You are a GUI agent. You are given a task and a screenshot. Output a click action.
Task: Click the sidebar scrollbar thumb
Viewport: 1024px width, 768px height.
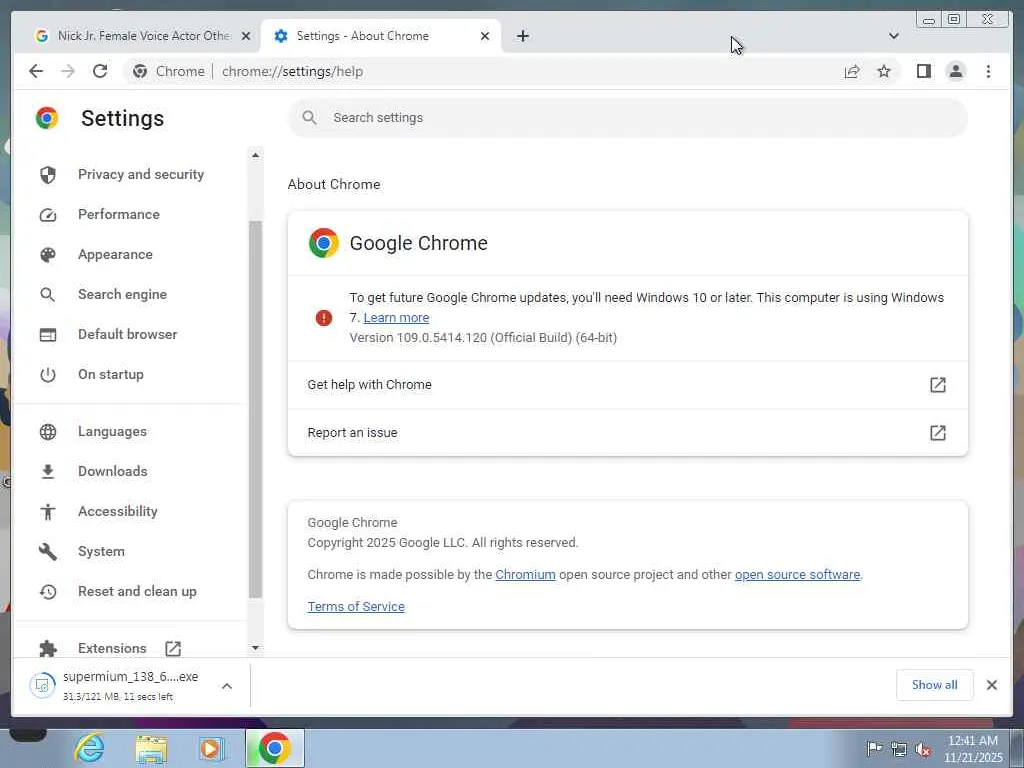(x=255, y=409)
